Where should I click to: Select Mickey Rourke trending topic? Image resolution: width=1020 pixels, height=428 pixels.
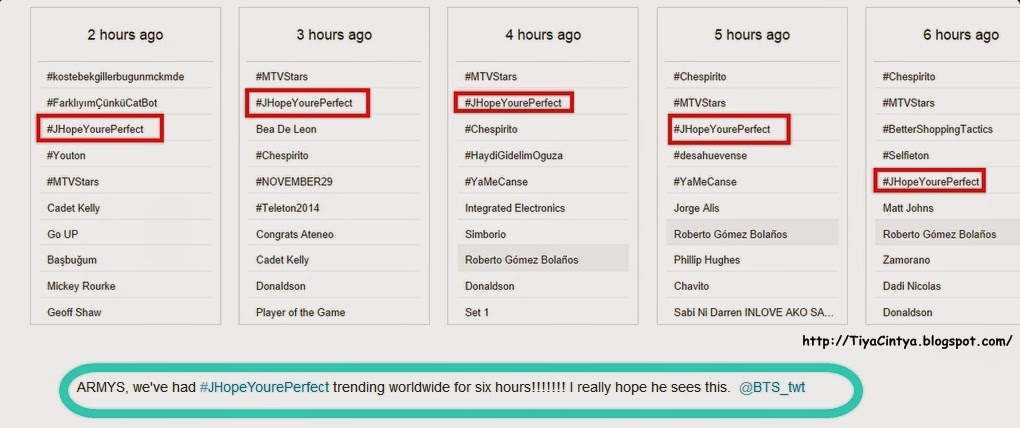(81, 286)
